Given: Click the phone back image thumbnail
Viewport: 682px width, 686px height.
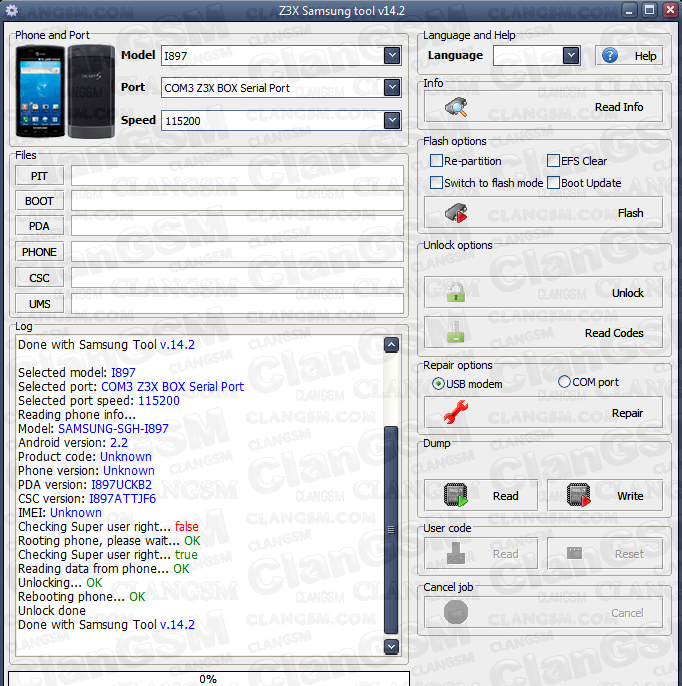Looking at the screenshot, I should (x=91, y=91).
